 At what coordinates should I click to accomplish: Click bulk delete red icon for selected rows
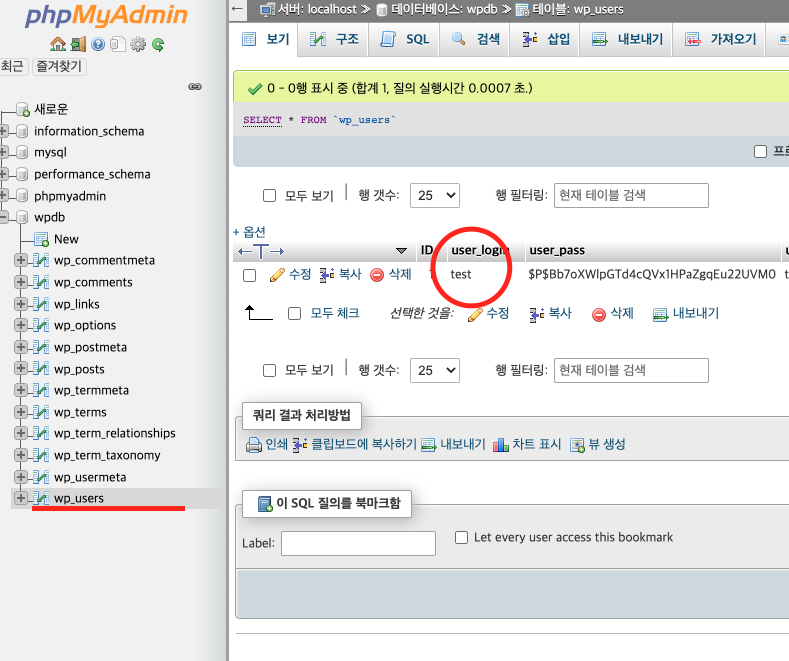[x=599, y=315]
